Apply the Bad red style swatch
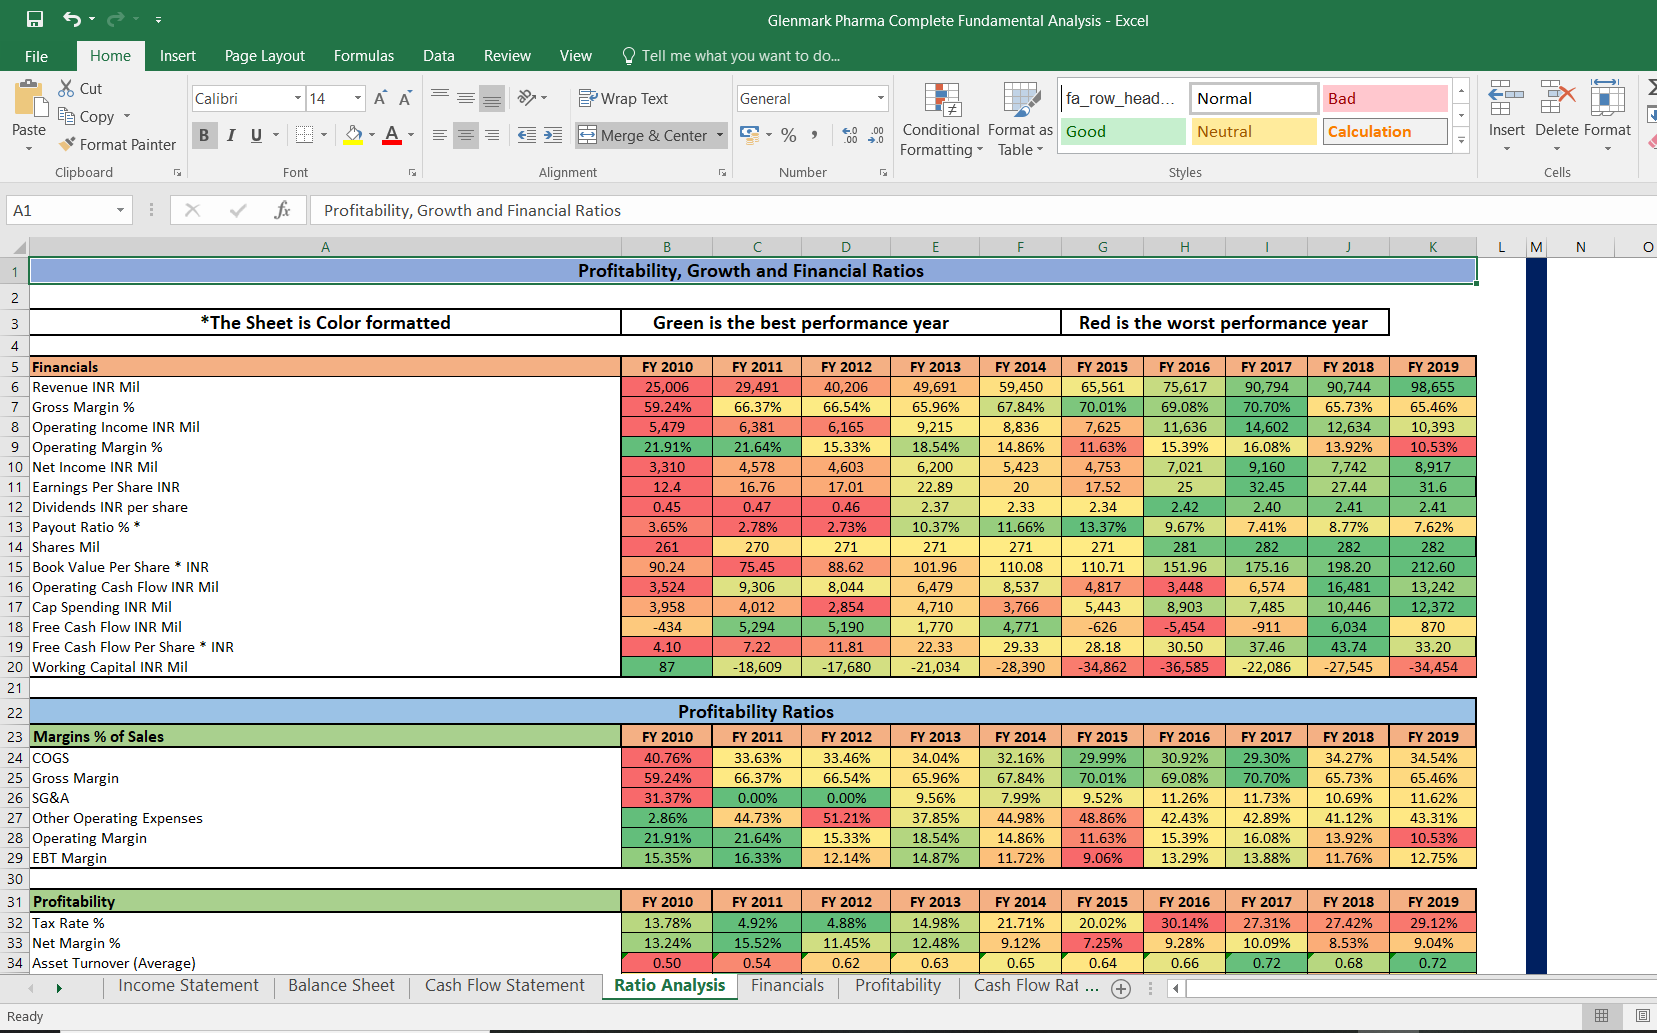This screenshot has height=1033, width=1657. [1385, 98]
